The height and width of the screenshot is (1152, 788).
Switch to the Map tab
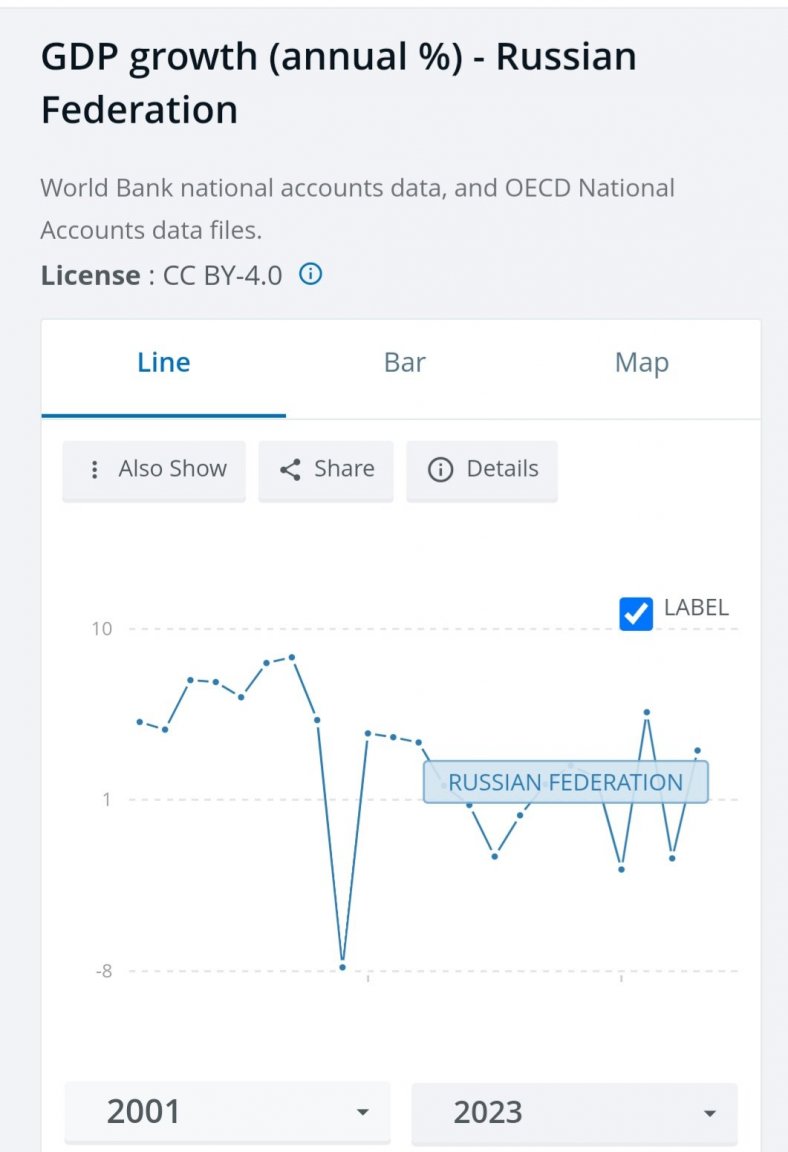coord(641,363)
